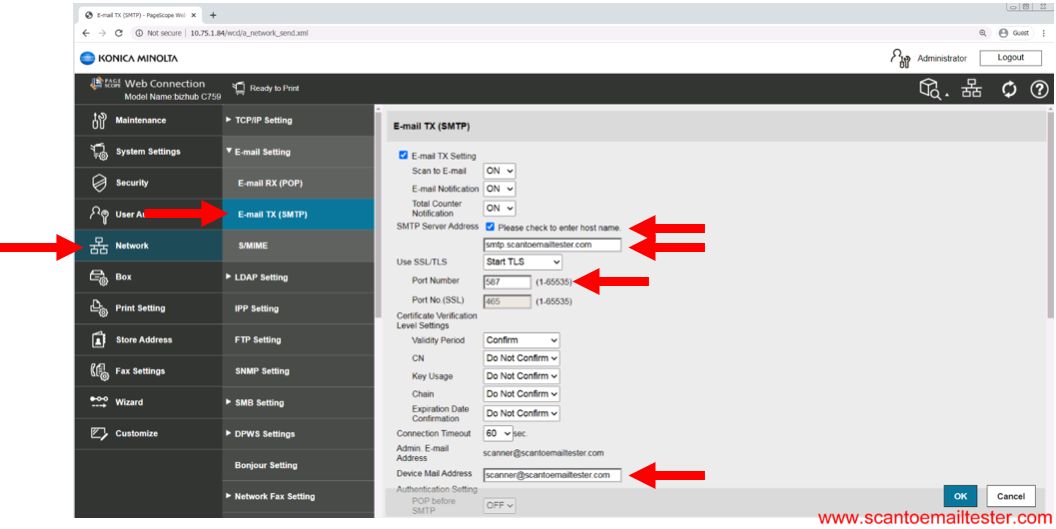
Task: Open the Validity Period dropdown
Action: pyautogui.click(x=521, y=340)
